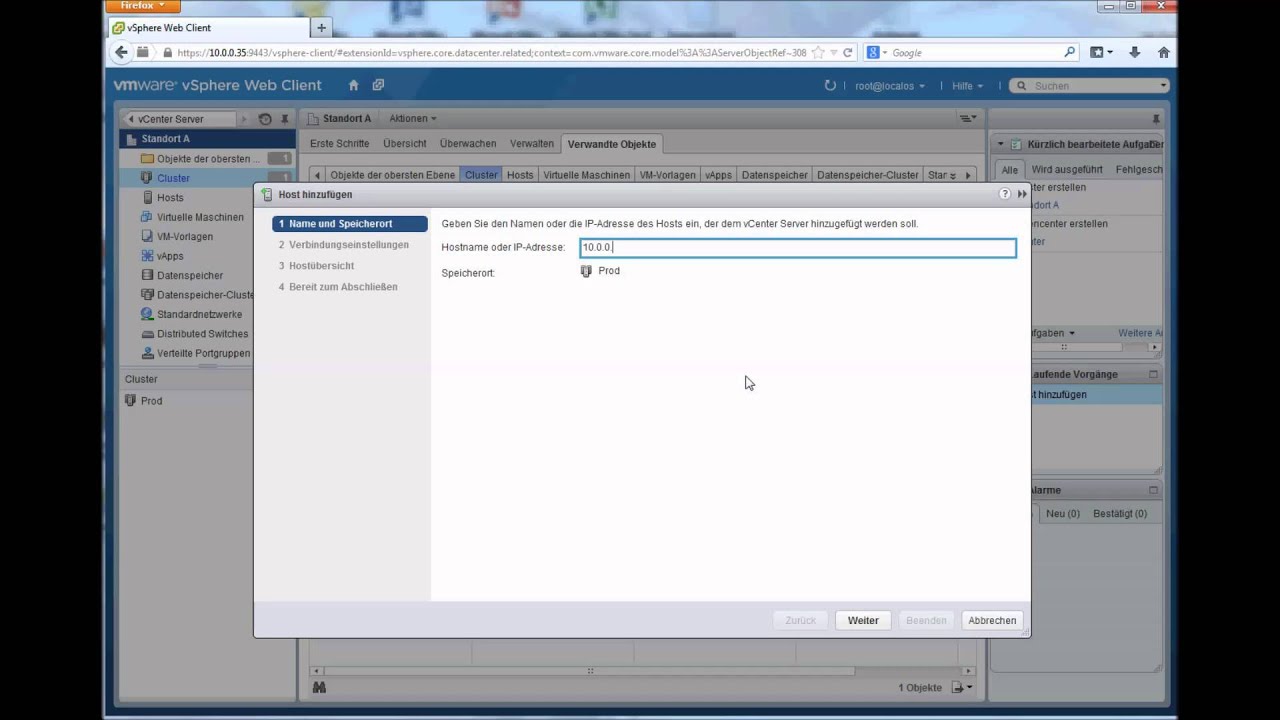The image size is (1280, 720).
Task: Maximize the Laufende Vorgänge panel
Action: [x=1153, y=375]
